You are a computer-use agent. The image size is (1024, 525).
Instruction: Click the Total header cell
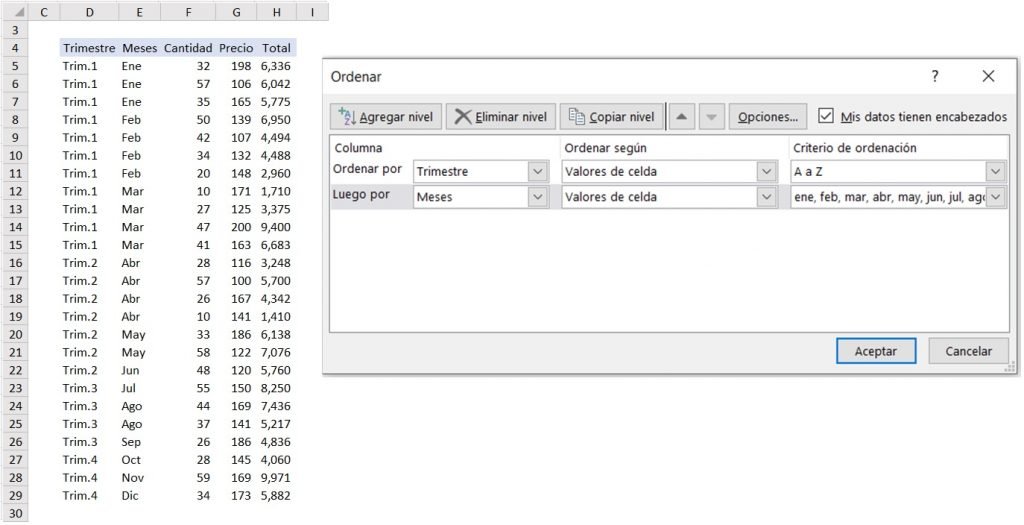click(276, 48)
